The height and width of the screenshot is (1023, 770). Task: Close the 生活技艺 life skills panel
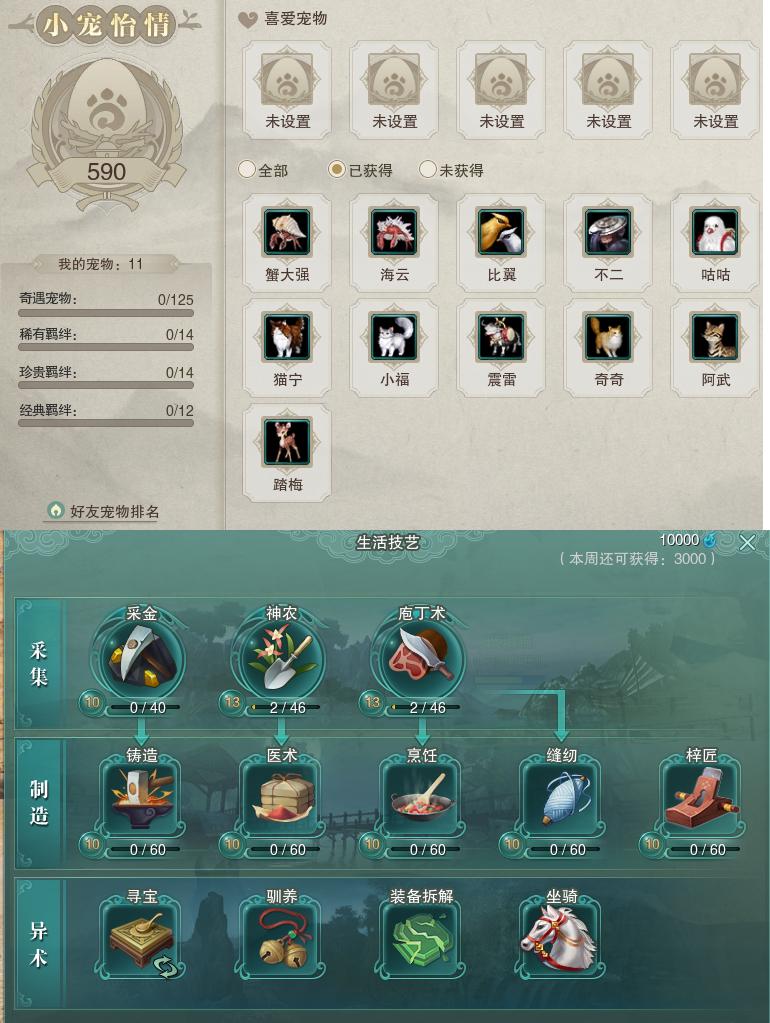pos(747,542)
